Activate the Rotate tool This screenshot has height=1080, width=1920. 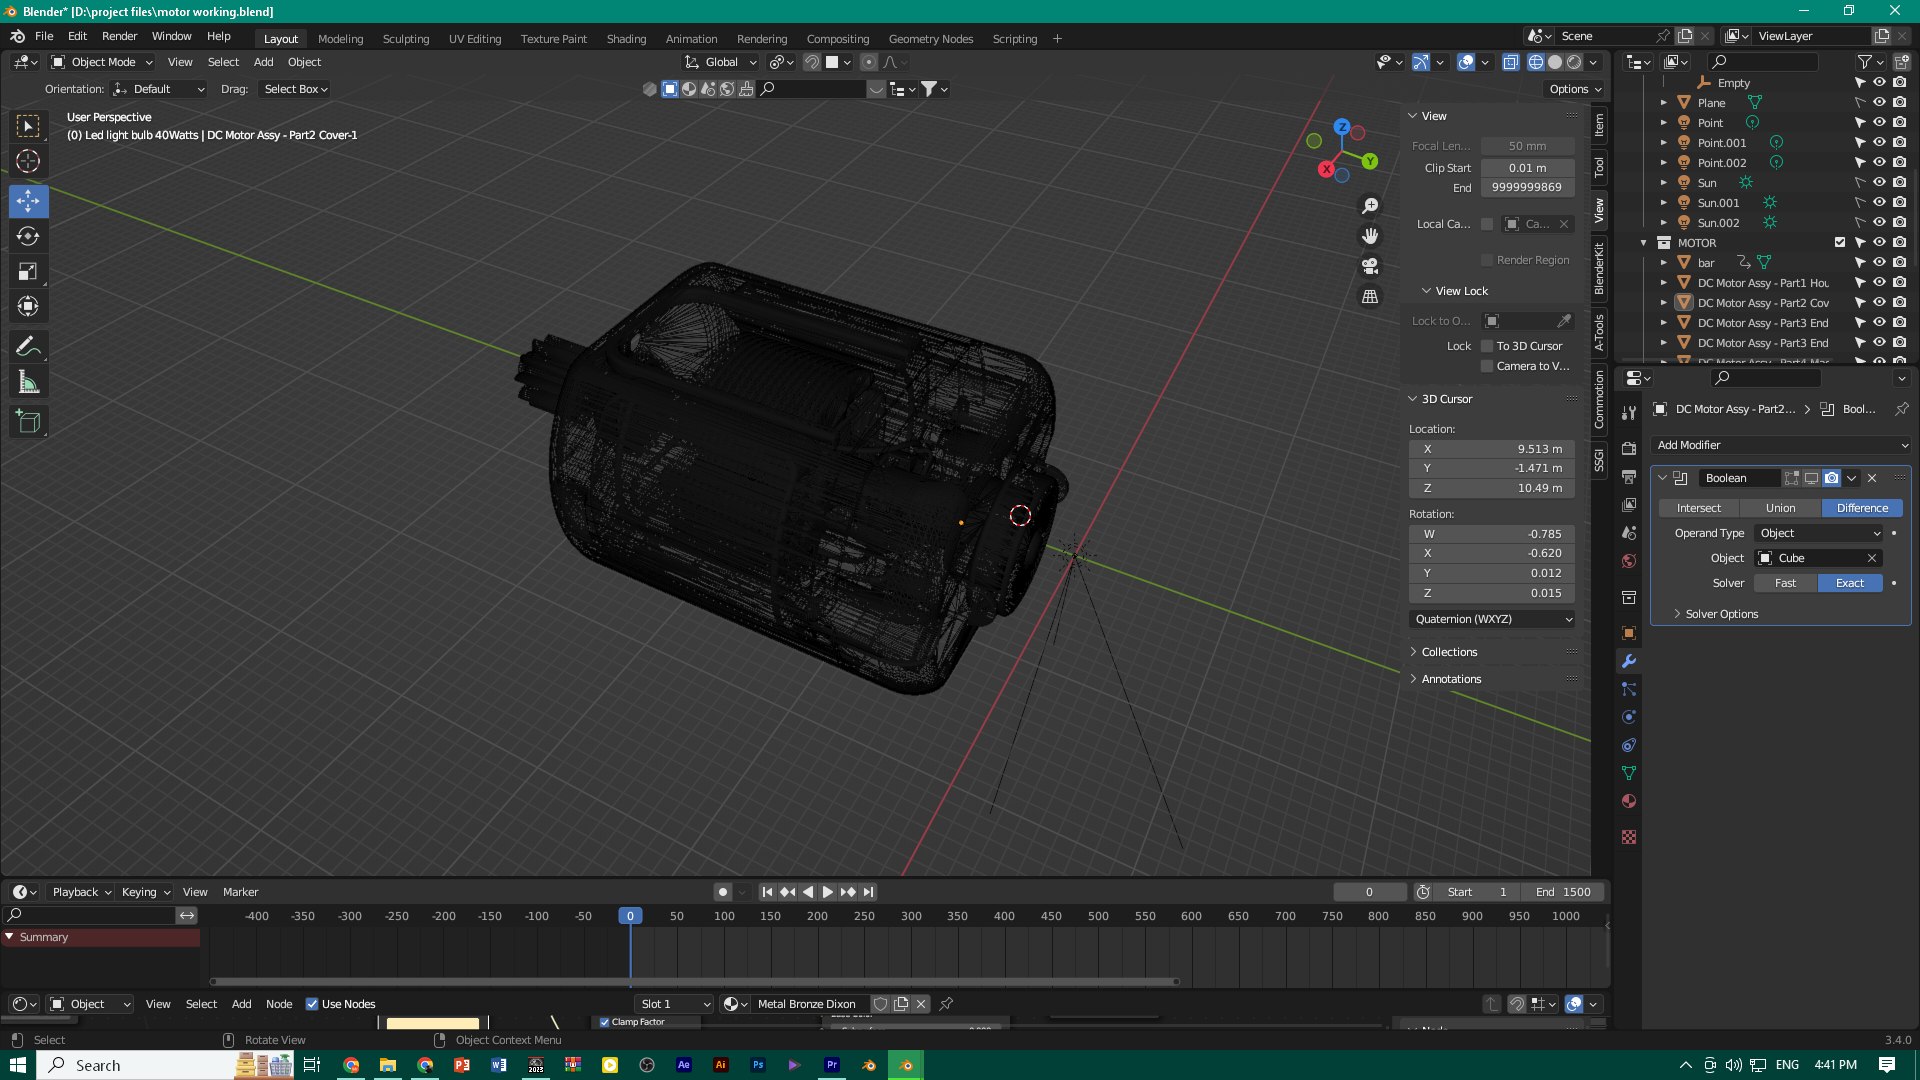pos(28,236)
